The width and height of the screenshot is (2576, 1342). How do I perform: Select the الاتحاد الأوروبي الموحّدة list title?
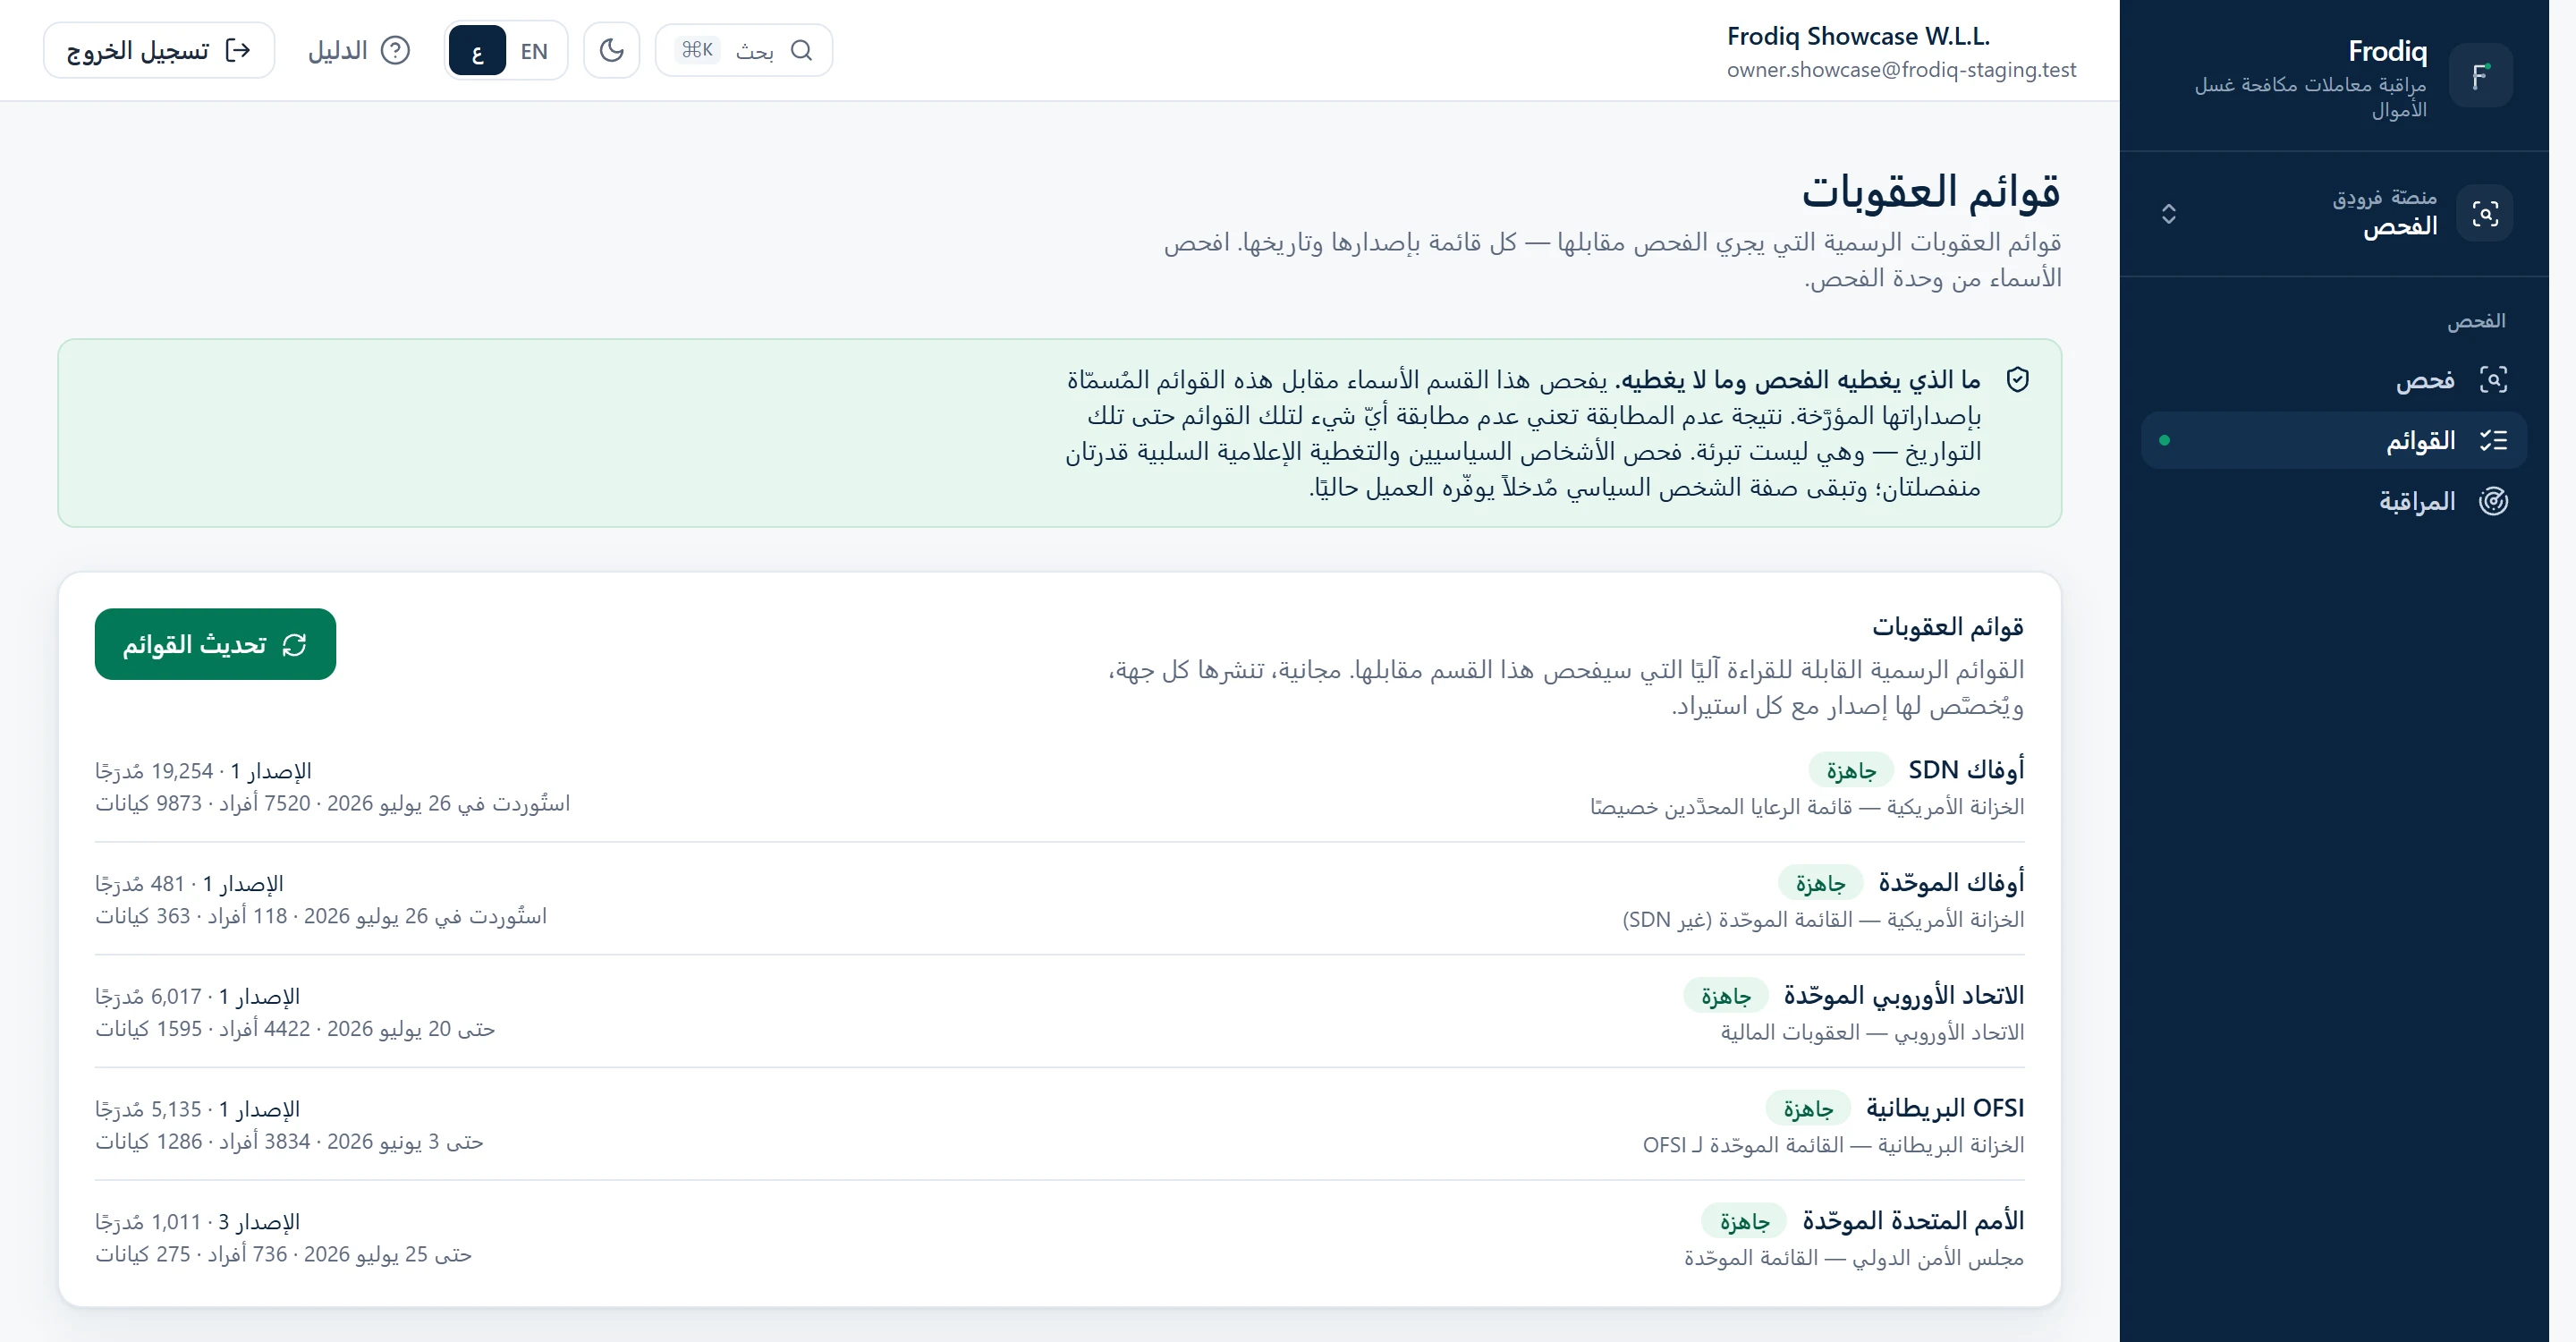coord(1904,996)
